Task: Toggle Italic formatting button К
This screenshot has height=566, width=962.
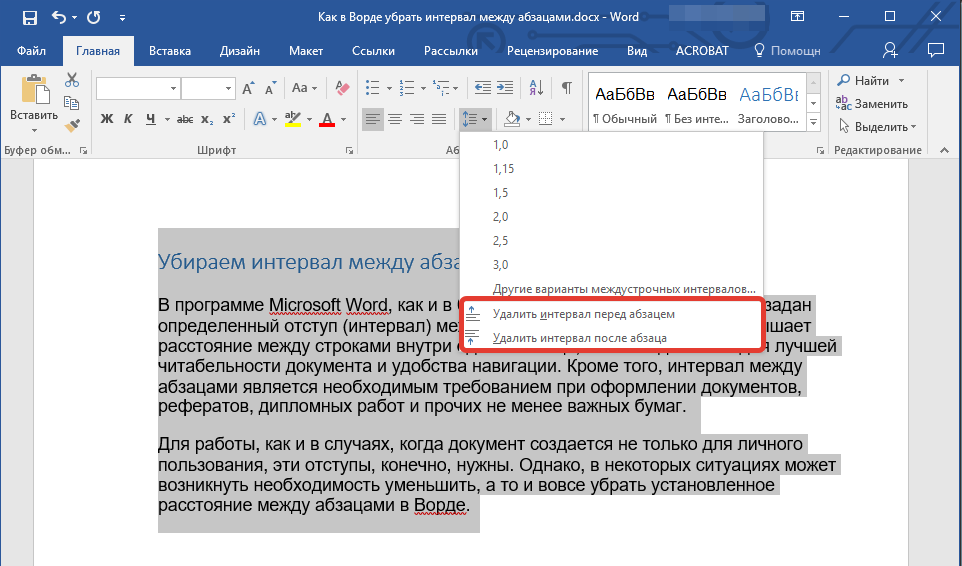Action: pos(128,120)
